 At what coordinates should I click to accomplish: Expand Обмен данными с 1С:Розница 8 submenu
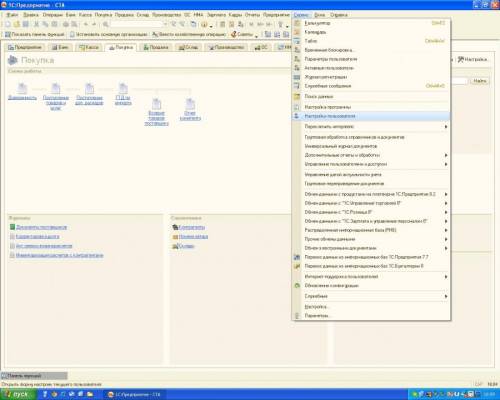[x=371, y=212]
